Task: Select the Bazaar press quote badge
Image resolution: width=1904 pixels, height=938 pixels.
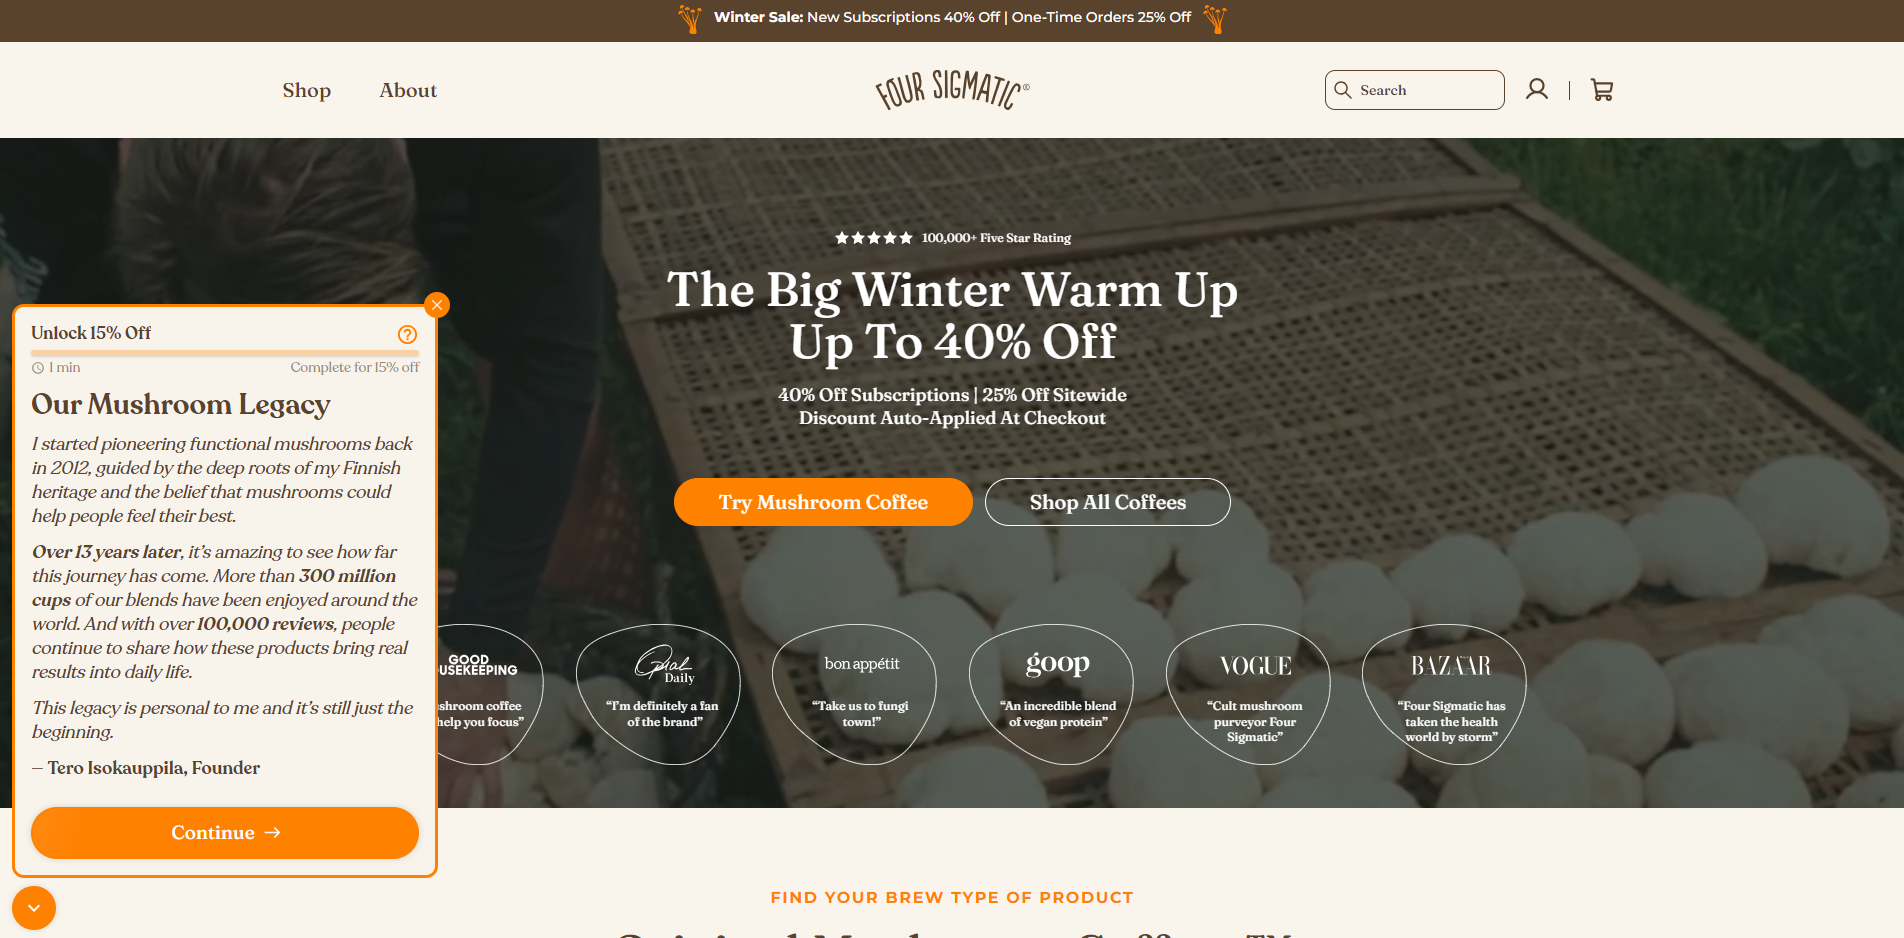Action: [1450, 695]
